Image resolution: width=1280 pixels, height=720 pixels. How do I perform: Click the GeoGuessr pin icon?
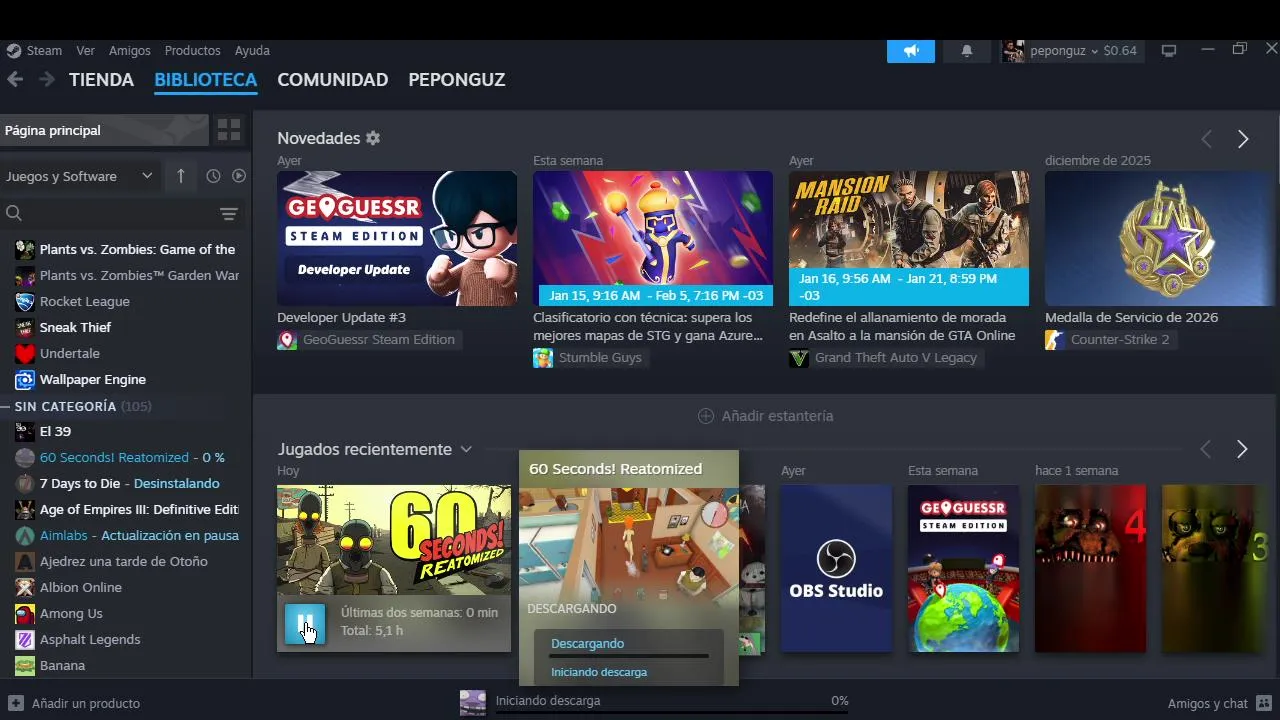(287, 340)
